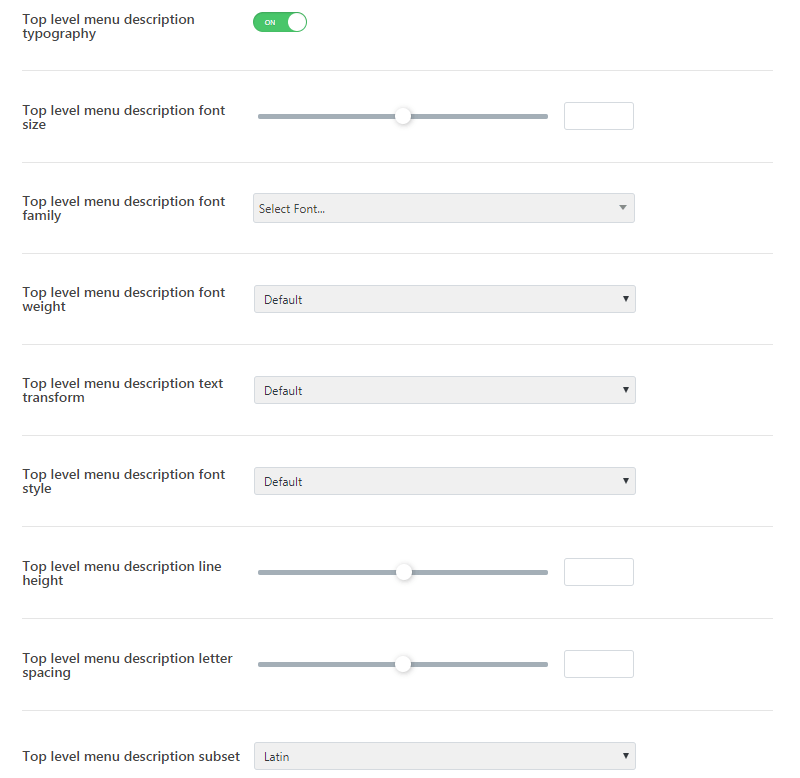Focus the line height value field
This screenshot has height=778, width=800.
click(598, 572)
